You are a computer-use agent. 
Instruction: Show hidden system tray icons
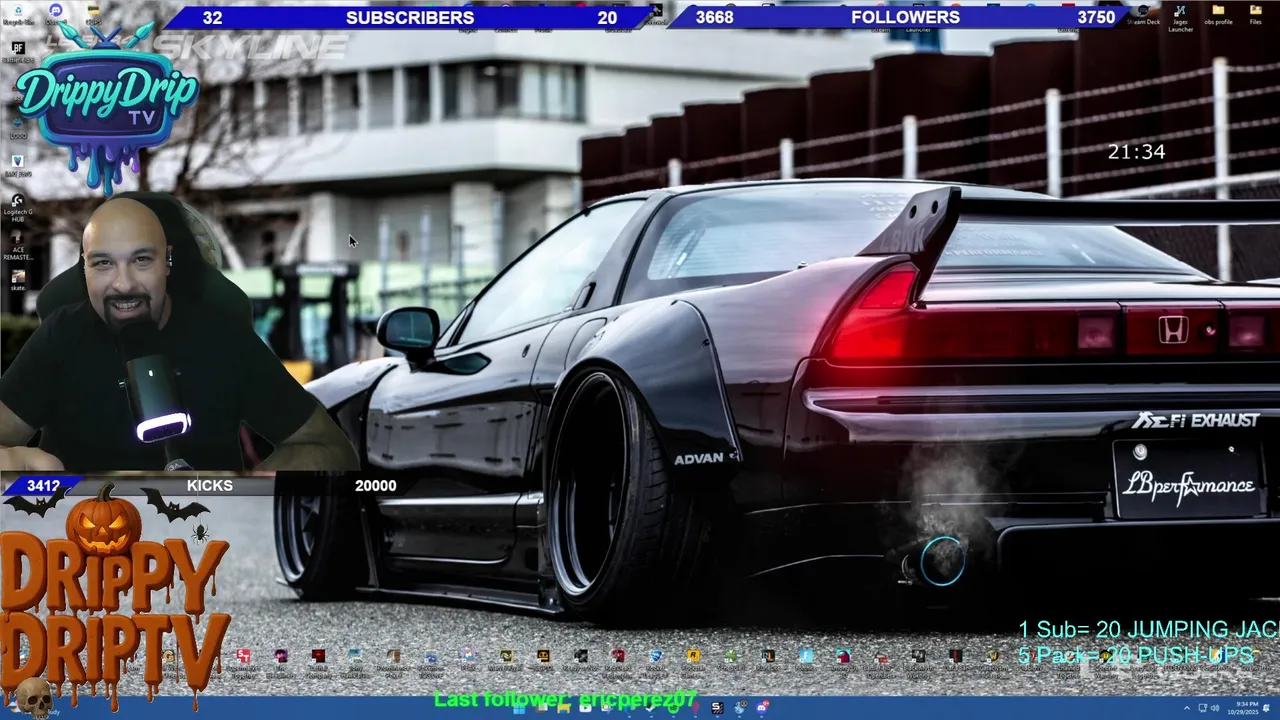click(x=1187, y=708)
